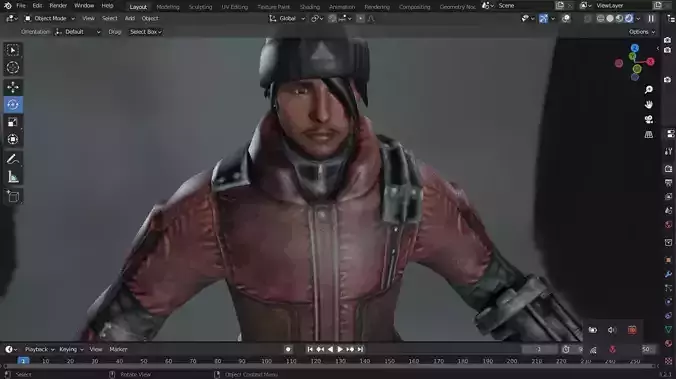Open the Blender logo menu

[7, 6]
